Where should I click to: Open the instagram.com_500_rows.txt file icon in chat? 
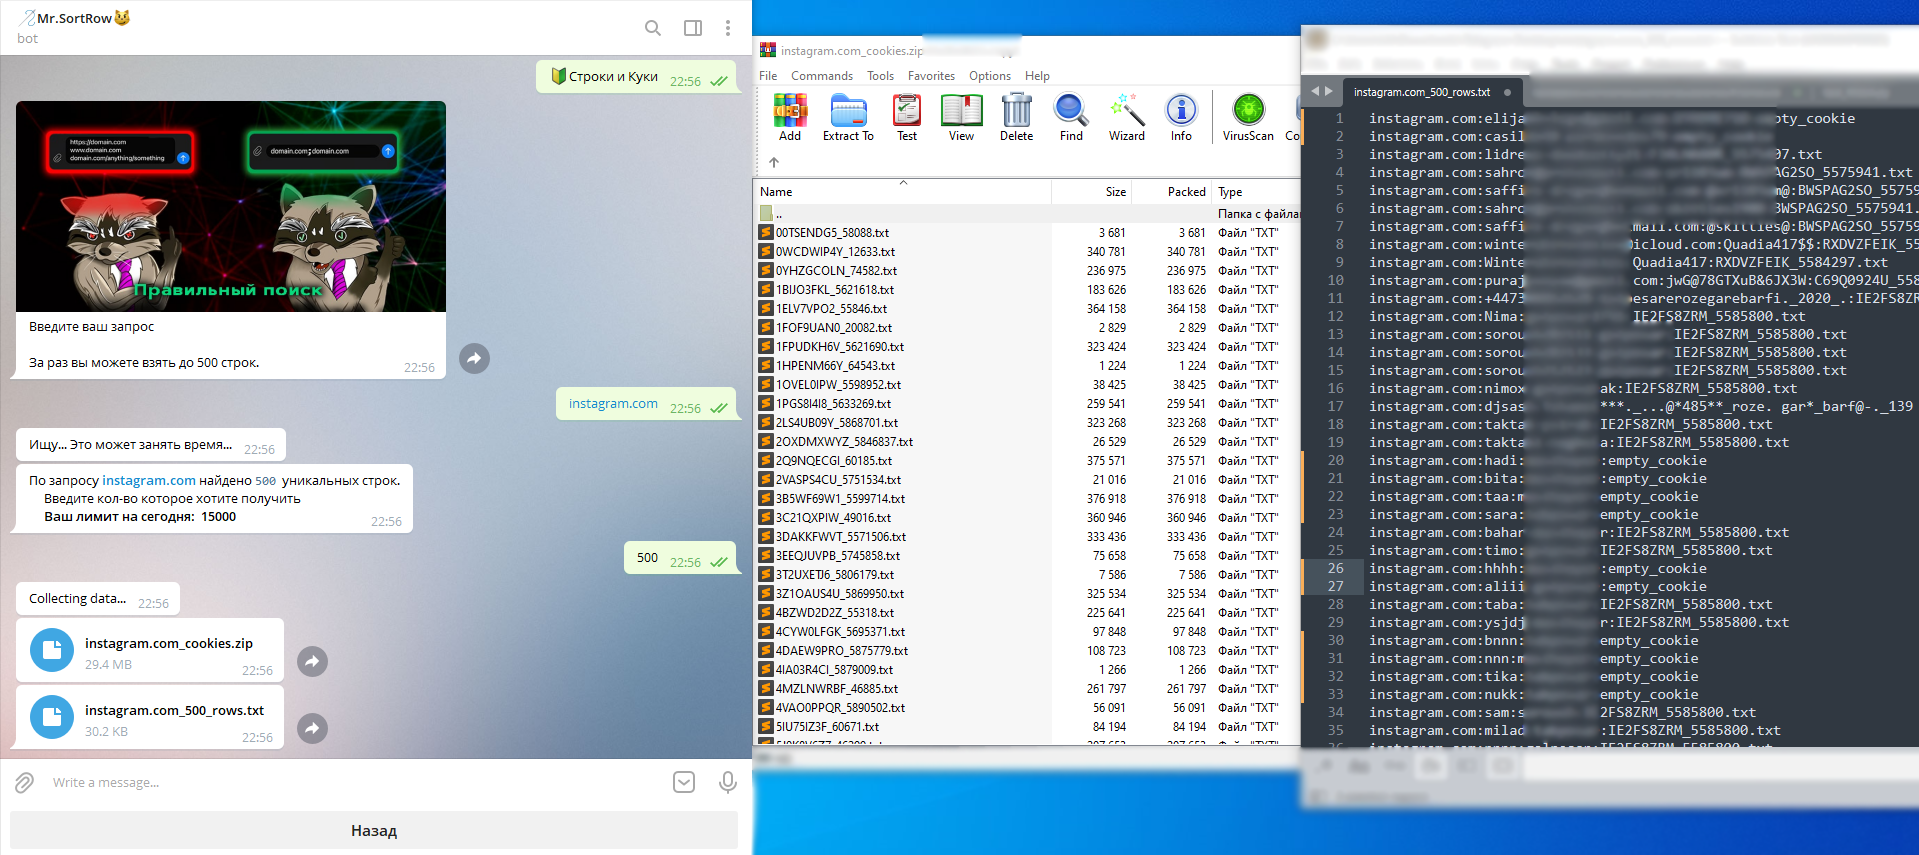pyautogui.click(x=52, y=717)
